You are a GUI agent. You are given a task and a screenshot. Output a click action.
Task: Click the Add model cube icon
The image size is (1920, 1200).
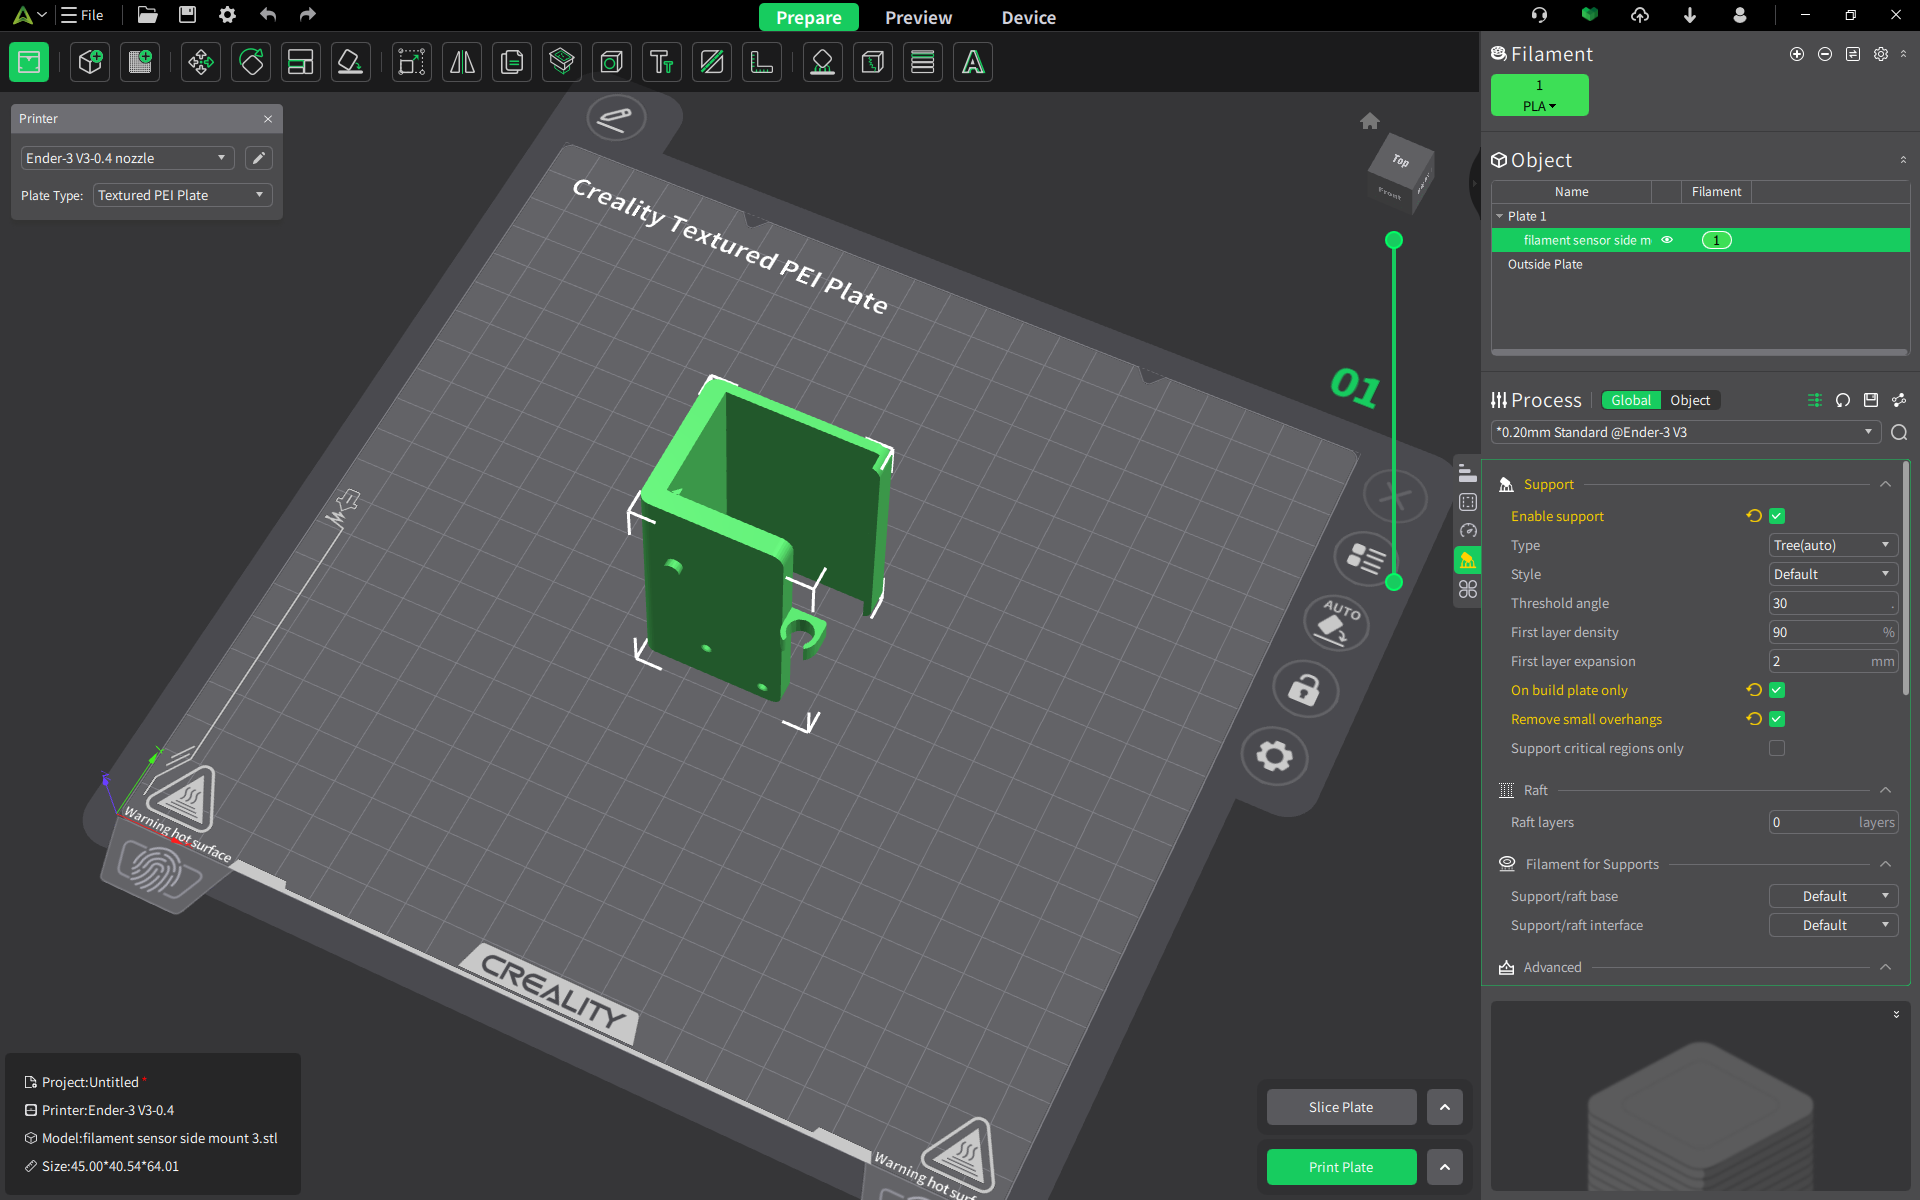click(x=90, y=62)
